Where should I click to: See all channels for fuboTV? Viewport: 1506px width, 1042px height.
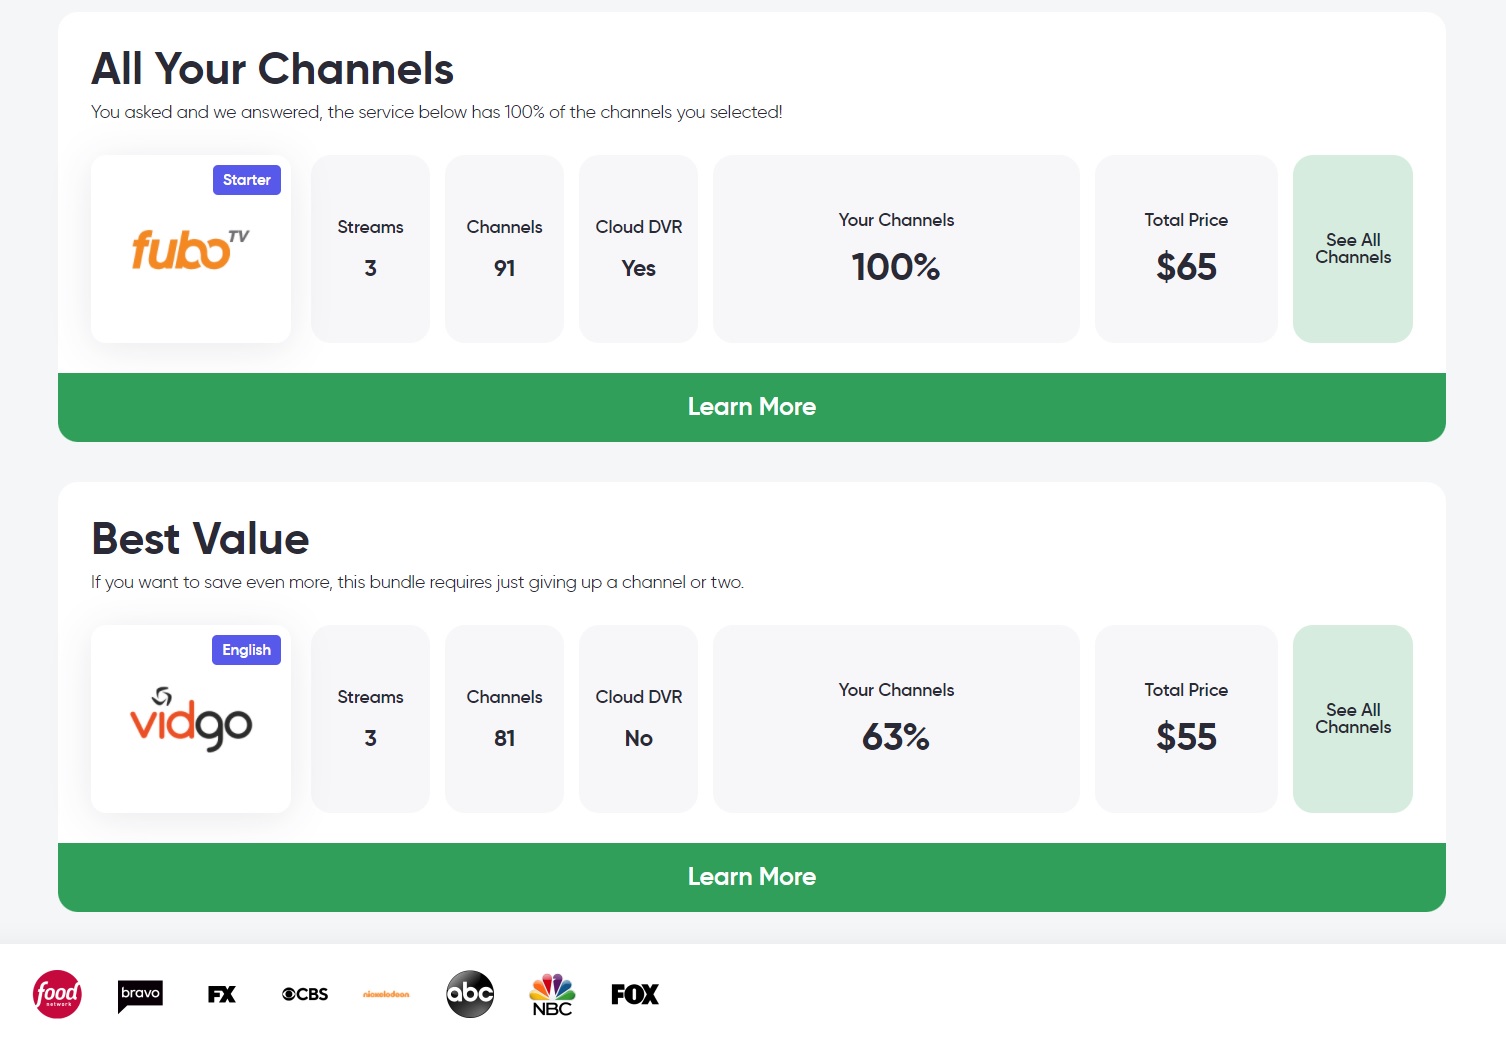[1353, 249]
